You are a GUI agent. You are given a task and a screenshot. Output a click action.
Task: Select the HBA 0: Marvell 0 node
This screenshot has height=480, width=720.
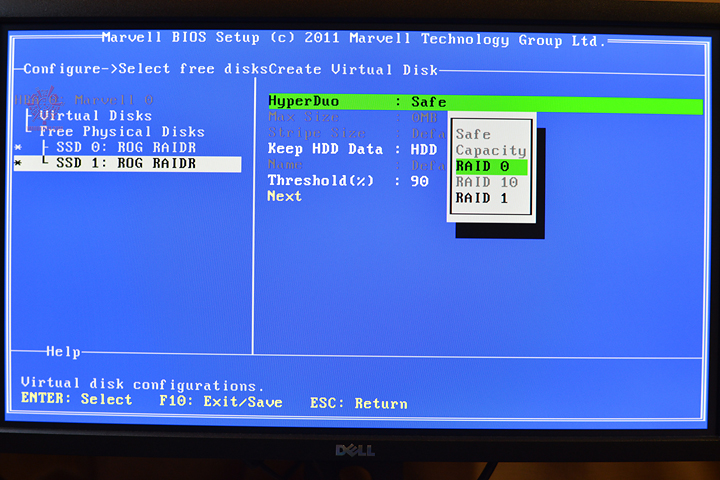[84, 100]
